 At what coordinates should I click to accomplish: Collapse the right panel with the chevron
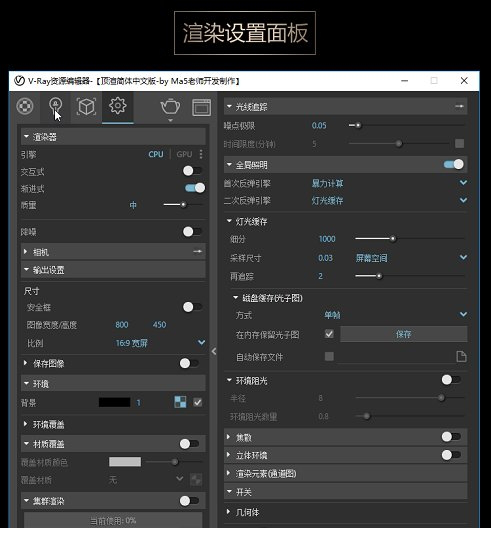[x=214, y=351]
